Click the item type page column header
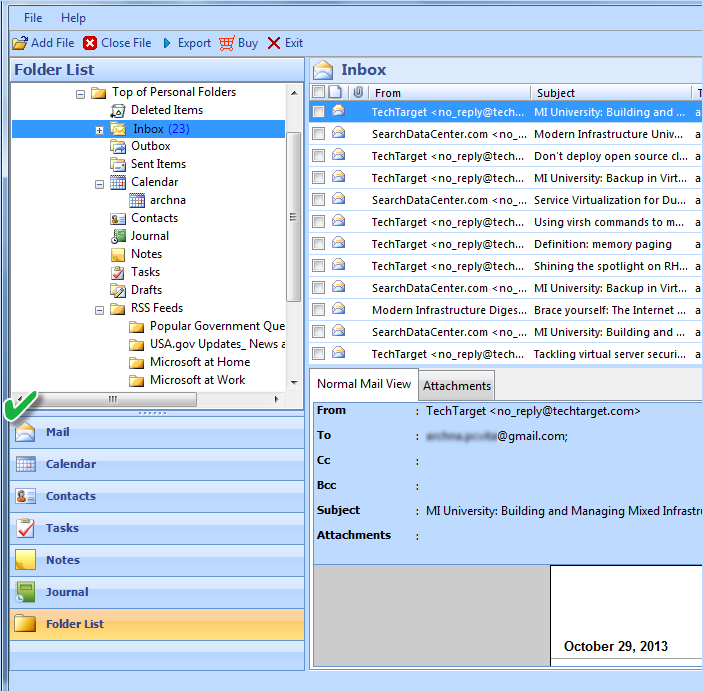 [334, 92]
